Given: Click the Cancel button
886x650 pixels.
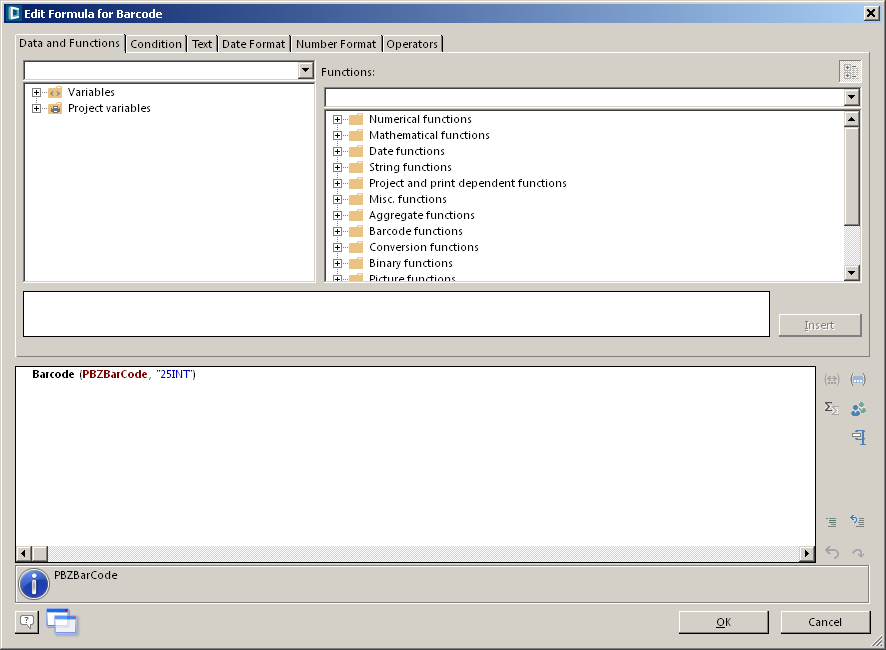Looking at the screenshot, I should [x=825, y=622].
